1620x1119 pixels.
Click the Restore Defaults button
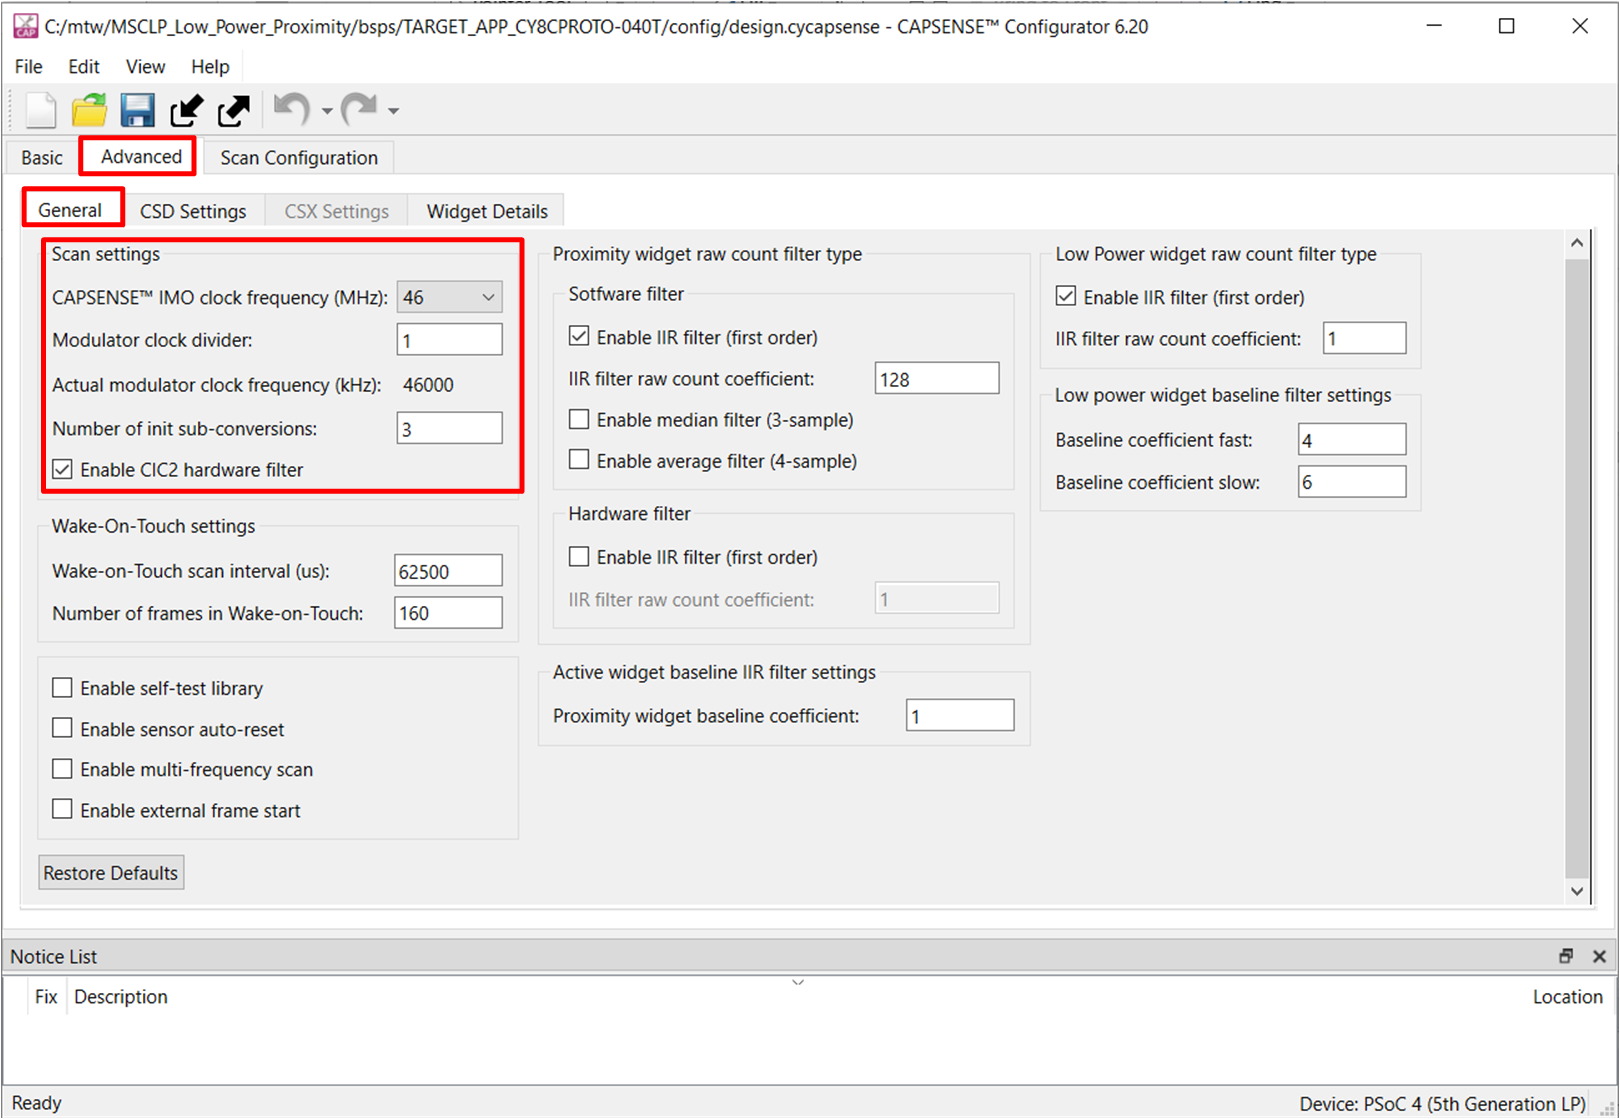coord(111,872)
